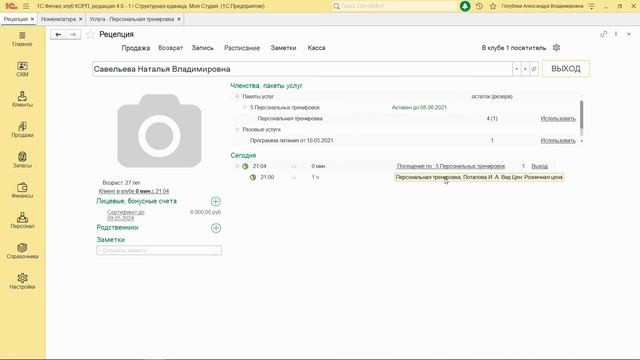Screen dimensions: 640x360
Task: Add a new relative under Родственники
Action: [x=216, y=228]
